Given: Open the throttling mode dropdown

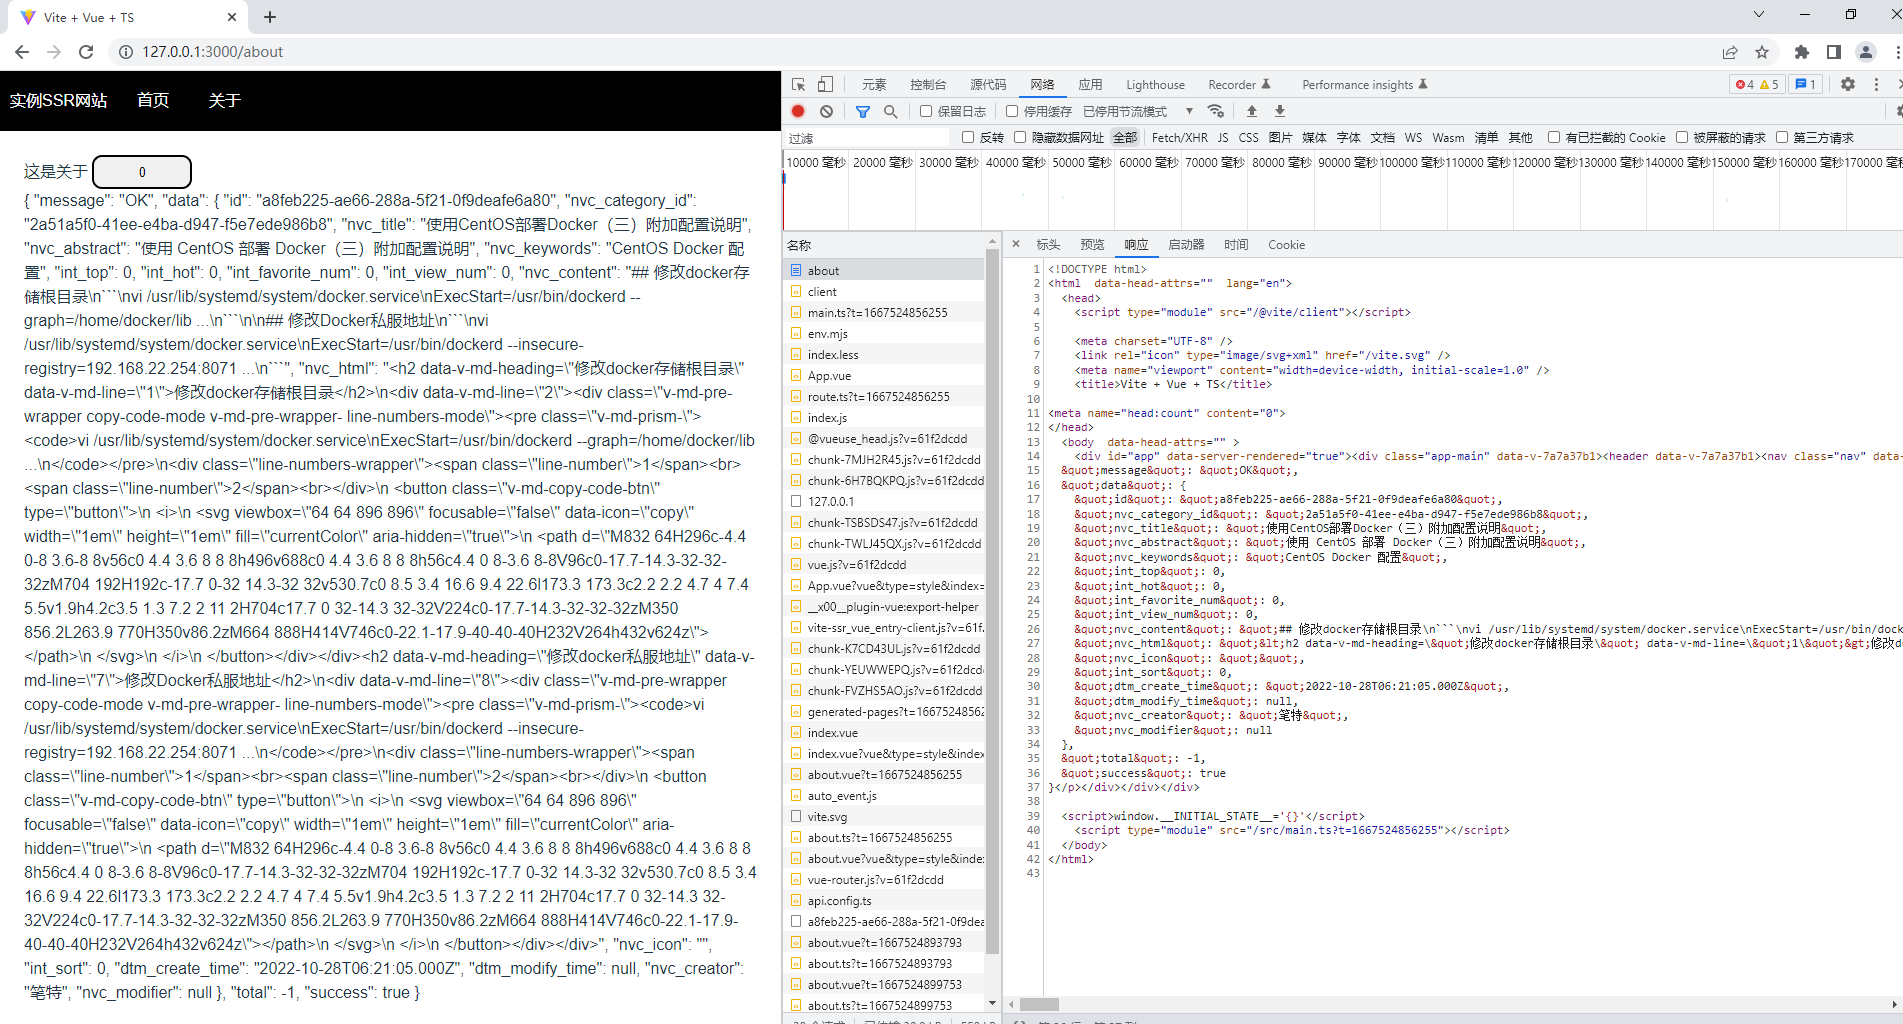Looking at the screenshot, I should 1139,111.
